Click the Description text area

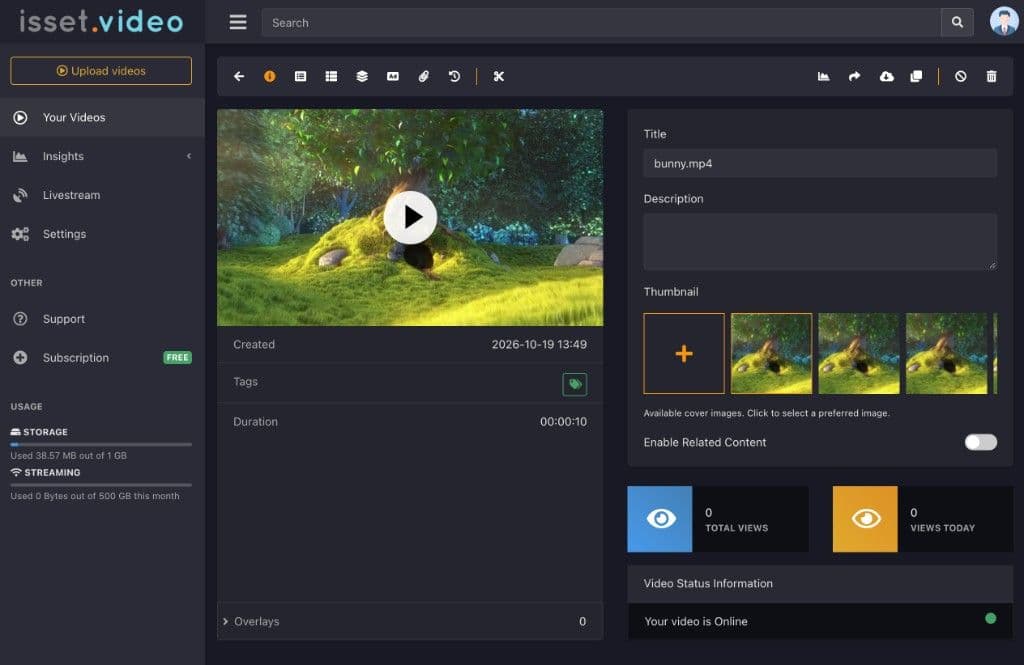(820, 242)
